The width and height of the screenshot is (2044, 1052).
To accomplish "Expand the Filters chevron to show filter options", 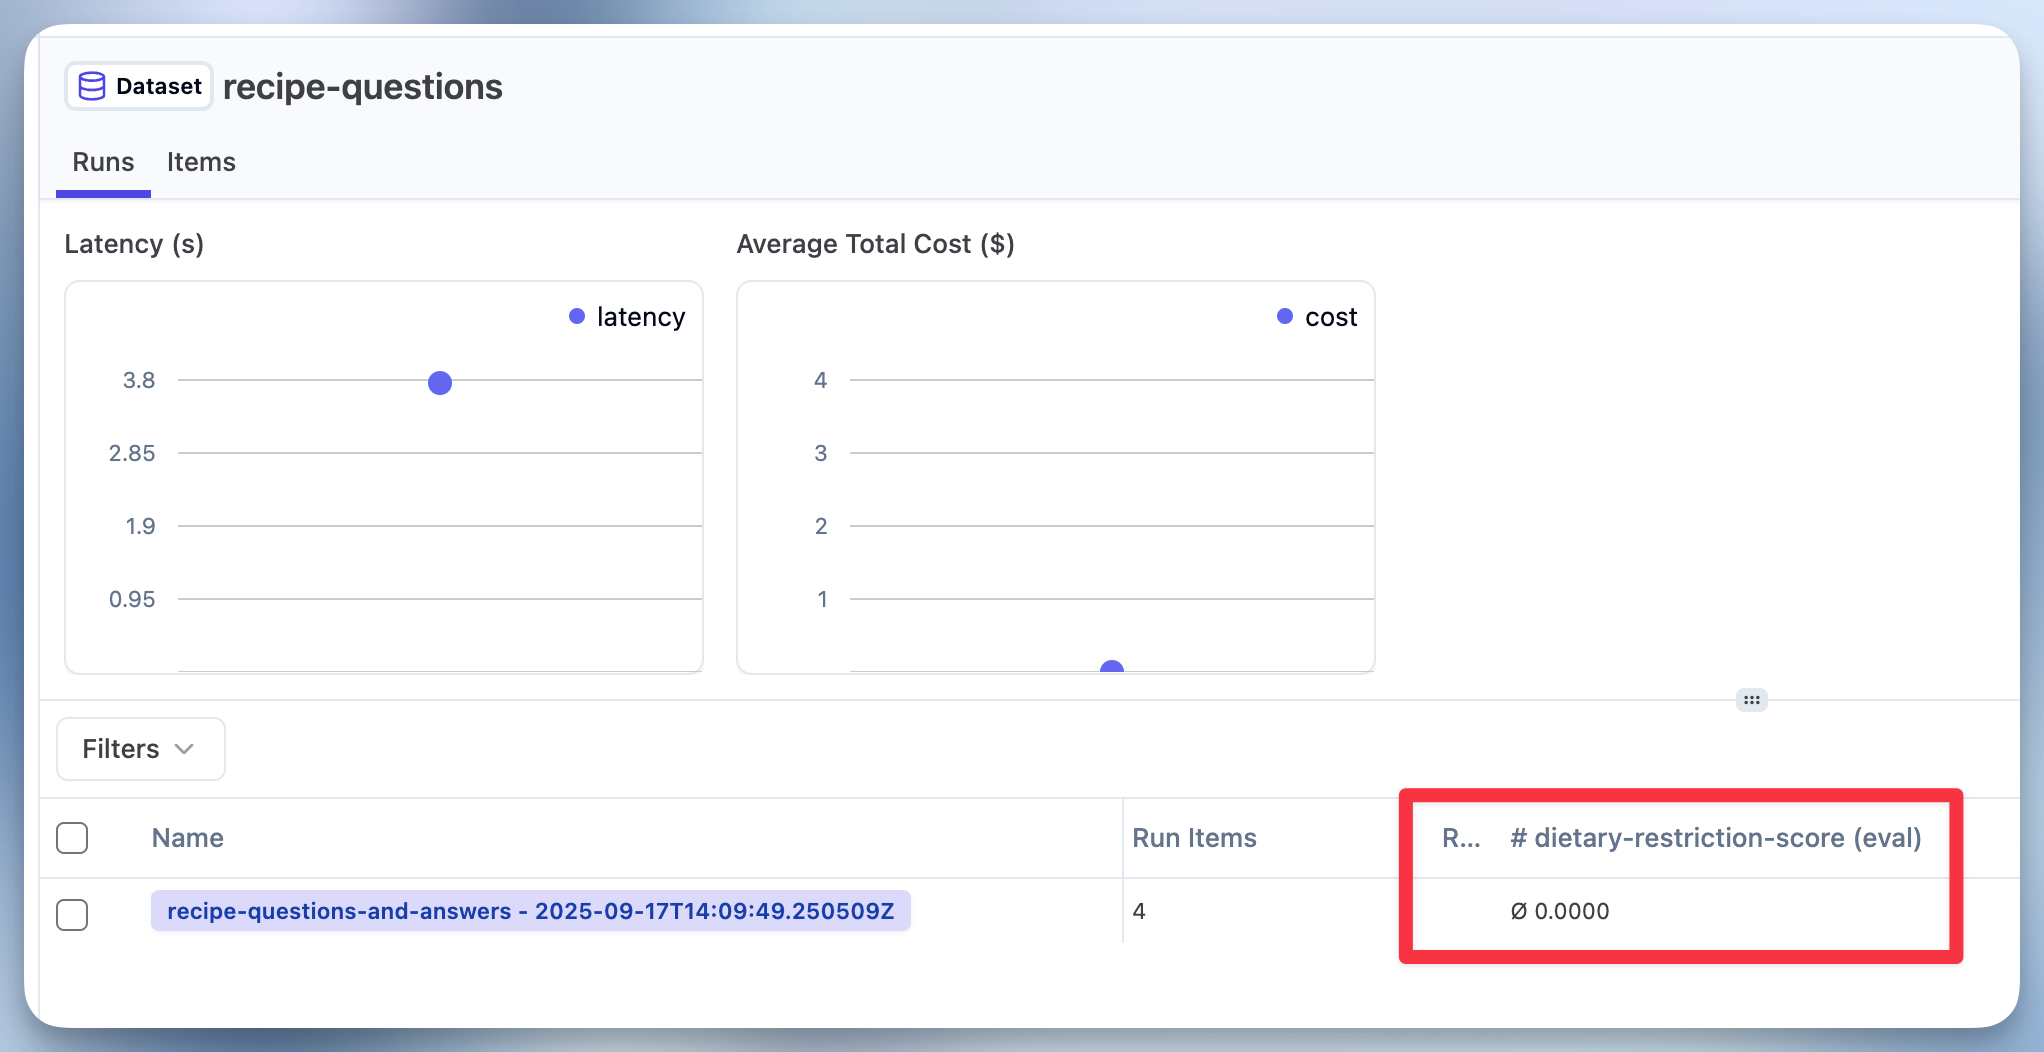I will point(185,748).
